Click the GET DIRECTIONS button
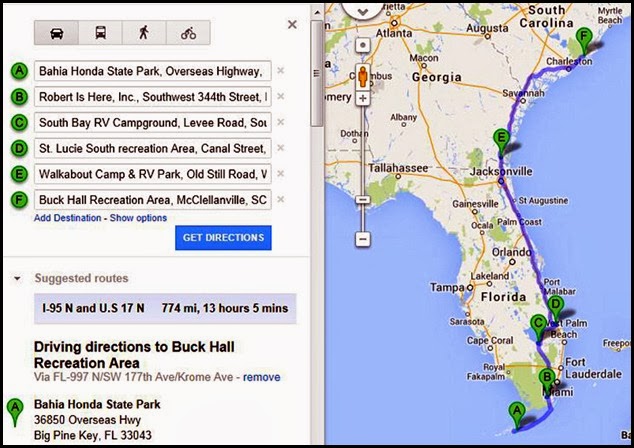Screen dimensions: 634x448 tap(223, 238)
